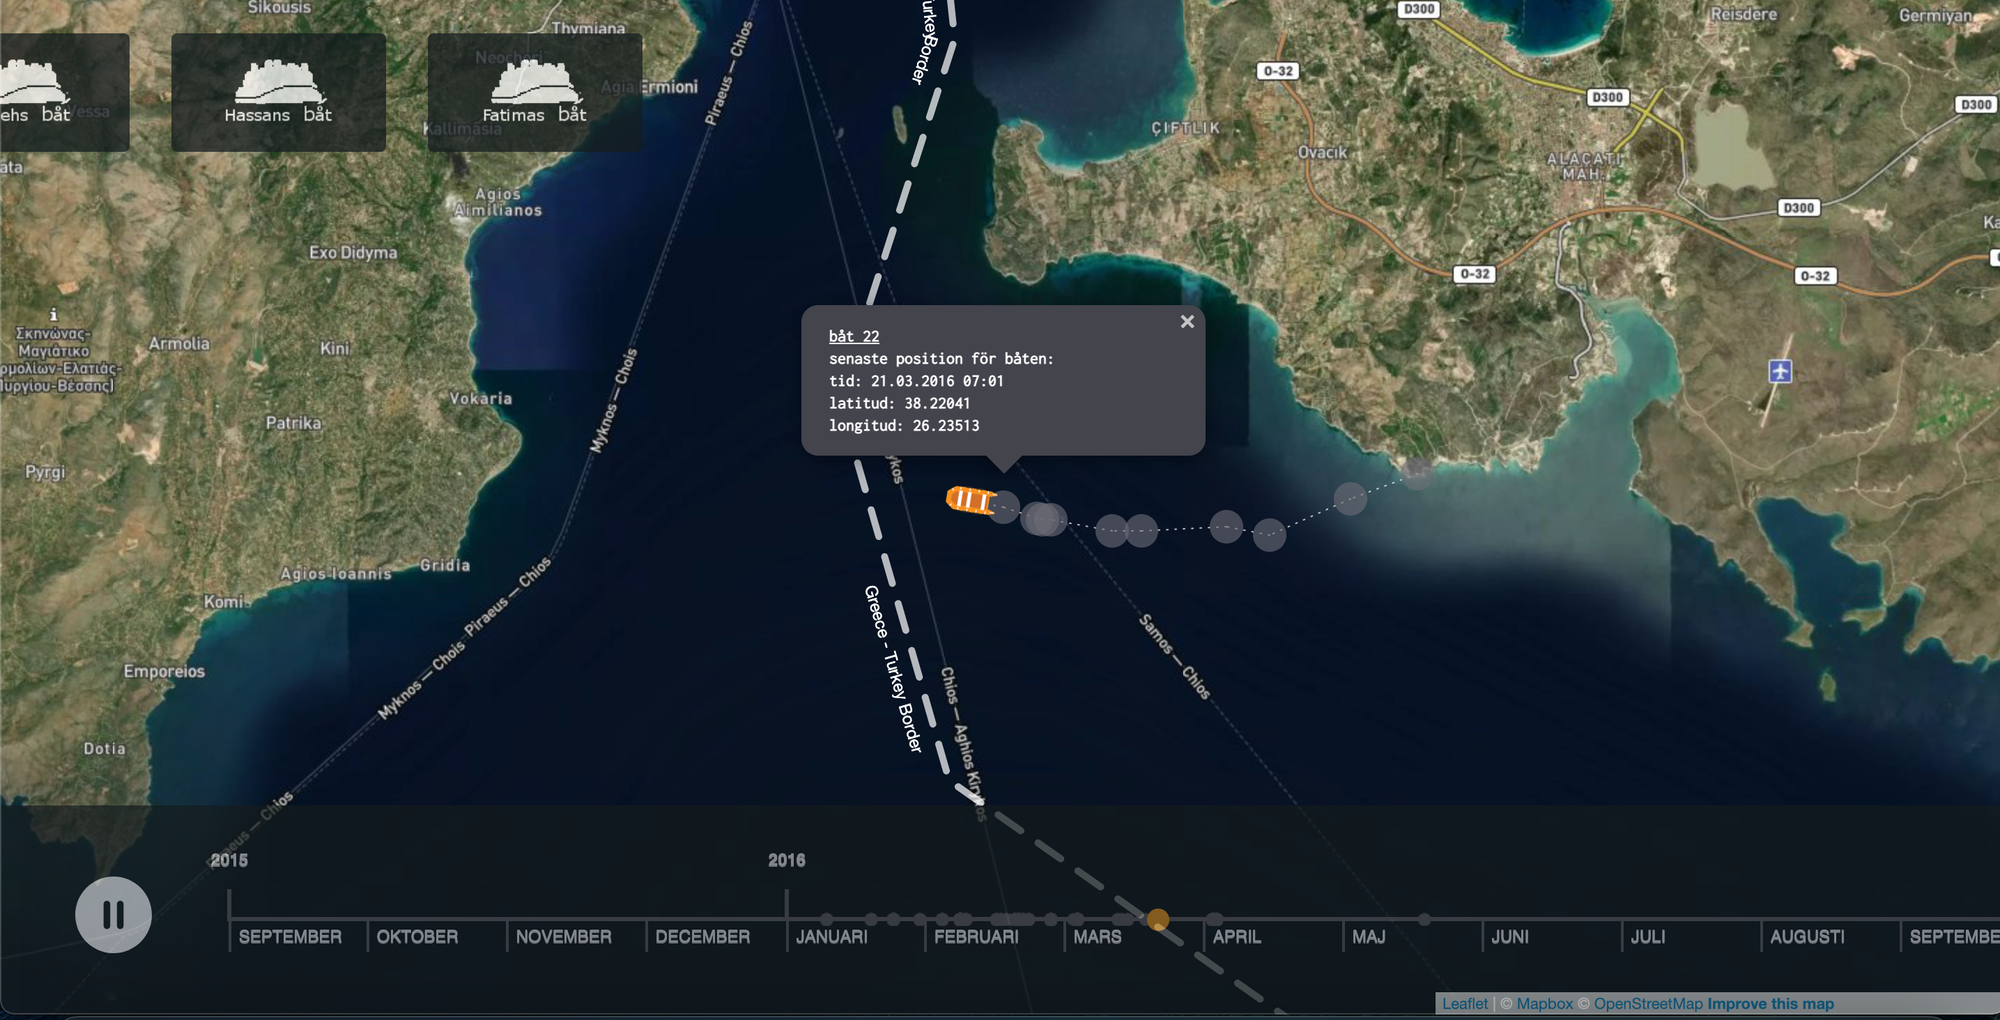The image size is (2000, 1020).
Task: Click the Improve this map link
Action: (1770, 1004)
